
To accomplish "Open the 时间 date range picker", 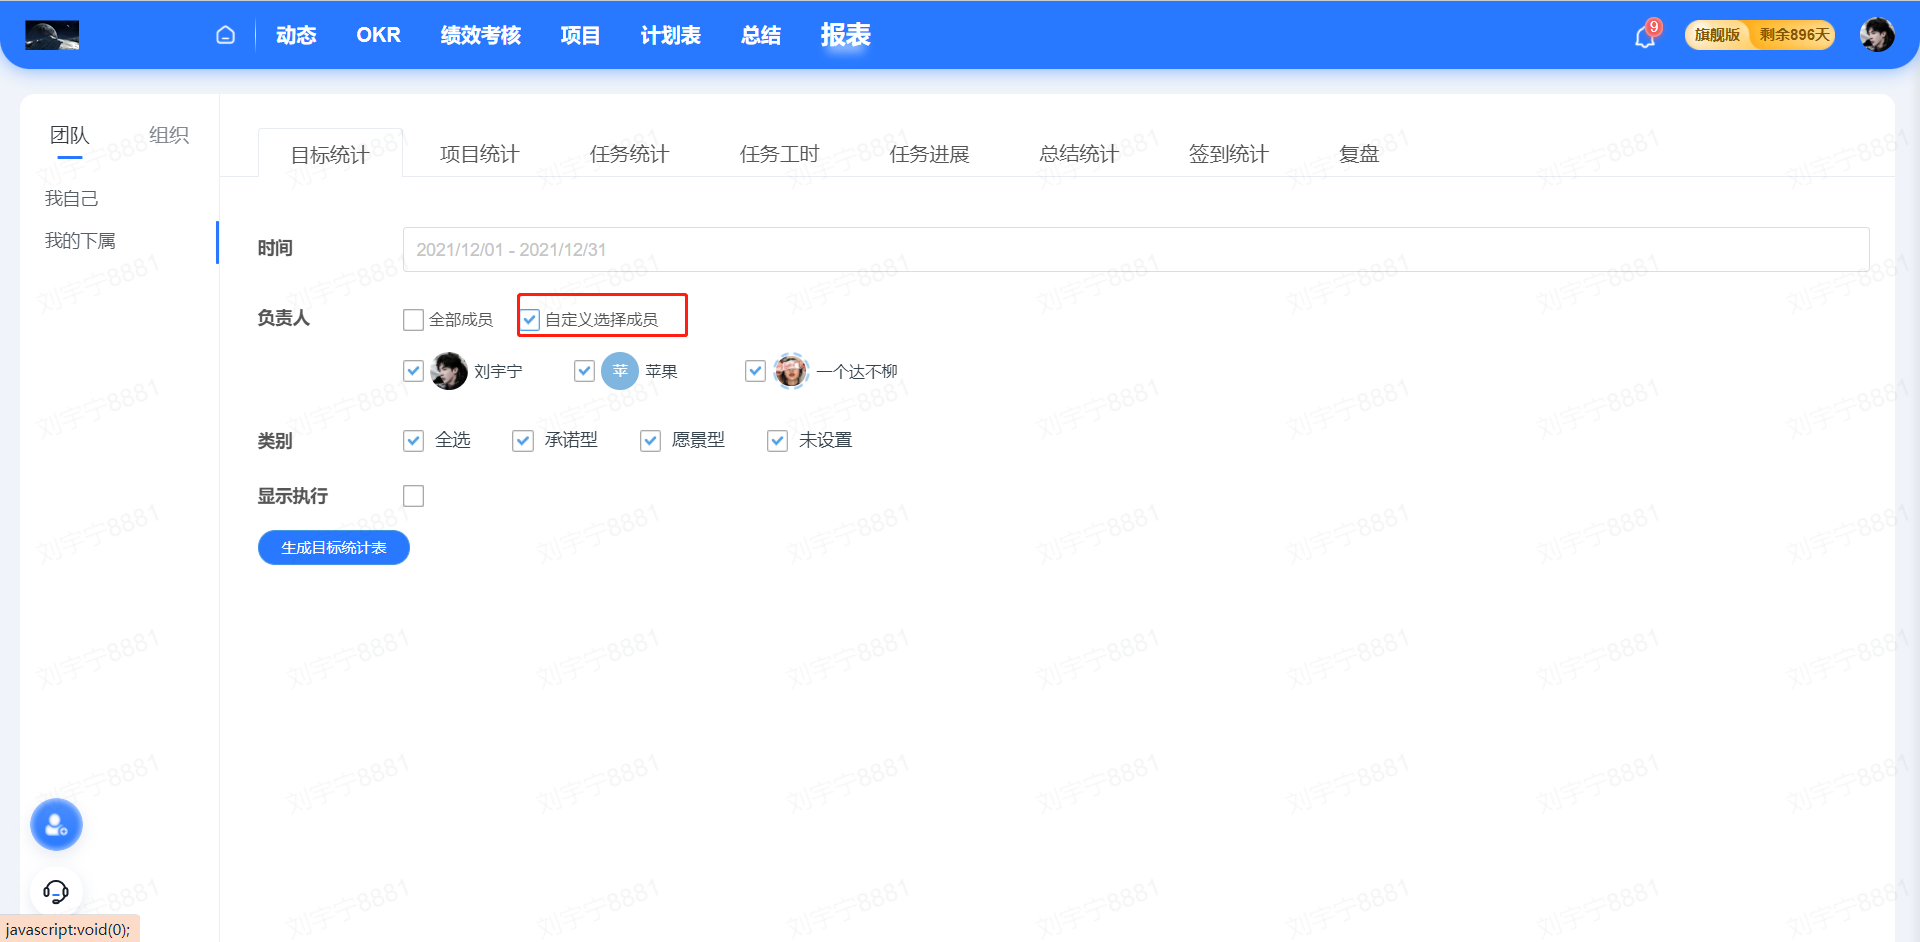I will coord(1135,249).
